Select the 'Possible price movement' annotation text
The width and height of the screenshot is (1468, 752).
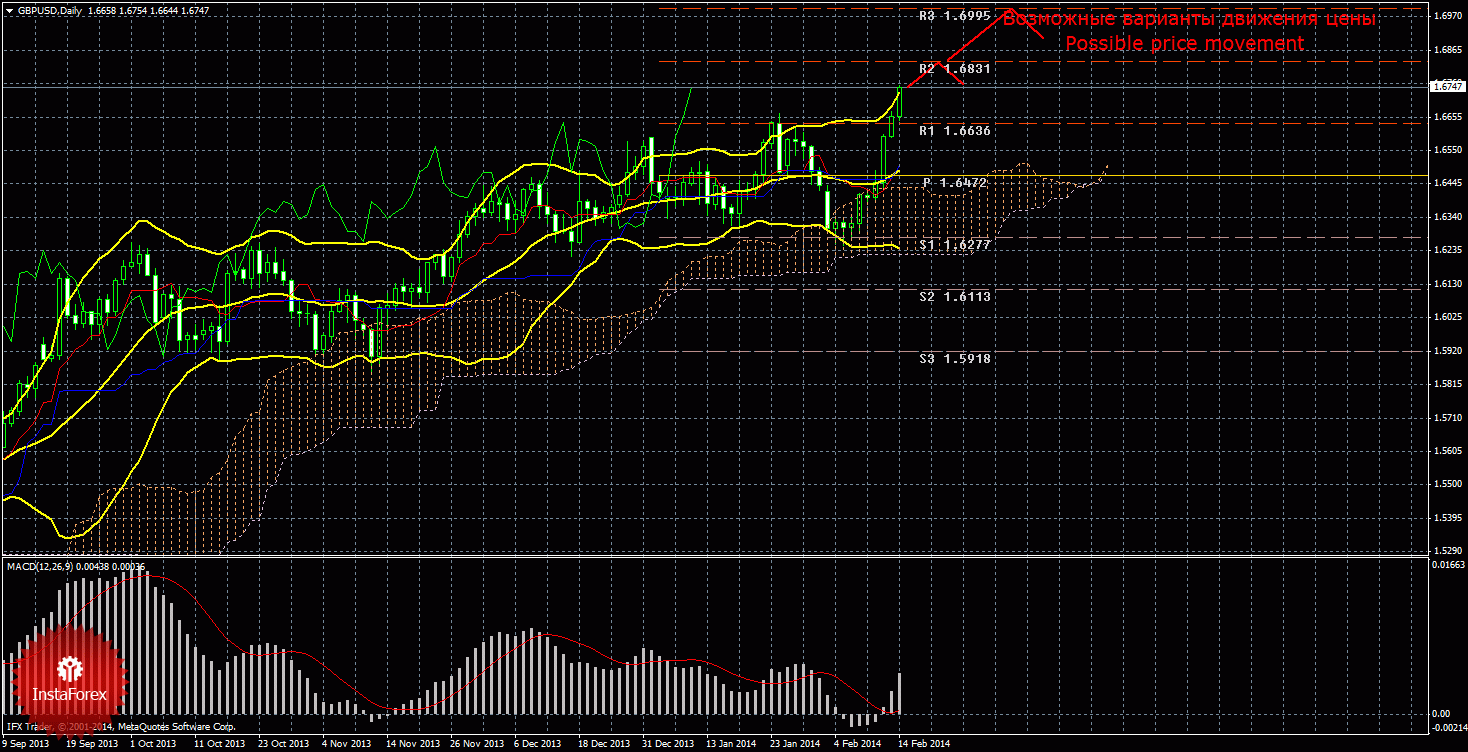[x=1184, y=44]
